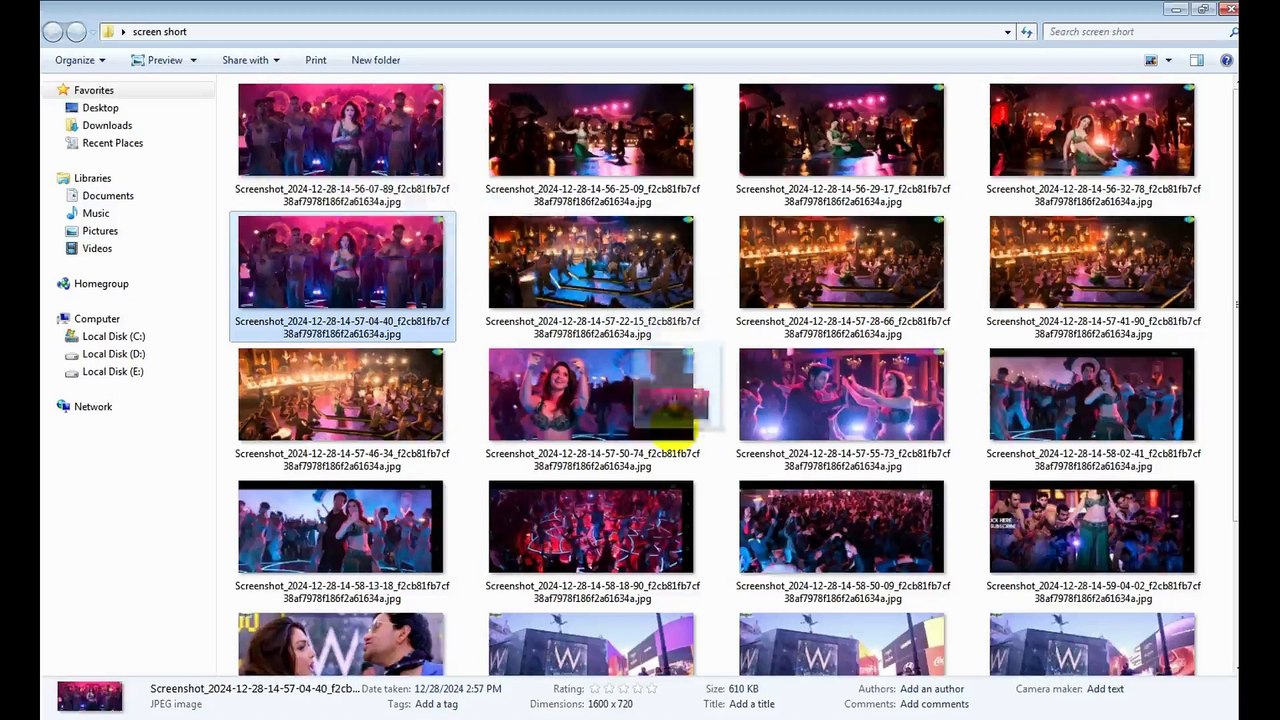Click file name Screenshot_2024-12-28-14-58-13-18
1280x720 pixels.
[342, 592]
